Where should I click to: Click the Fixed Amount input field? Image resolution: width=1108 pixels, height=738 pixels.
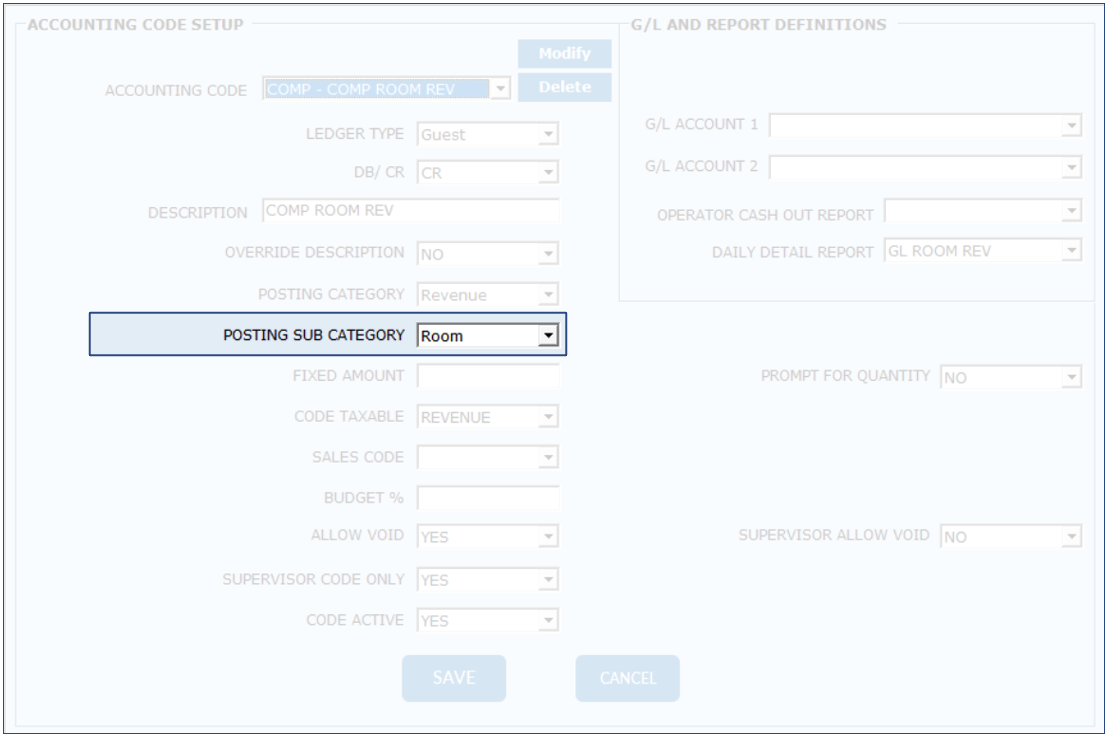pos(488,377)
